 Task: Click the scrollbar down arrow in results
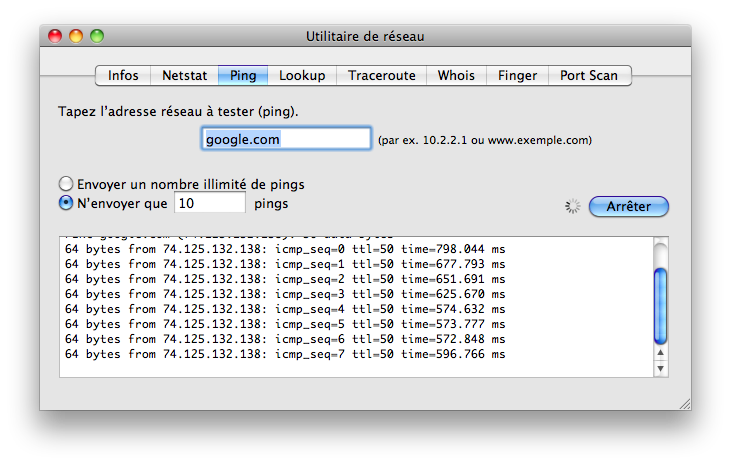point(660,369)
